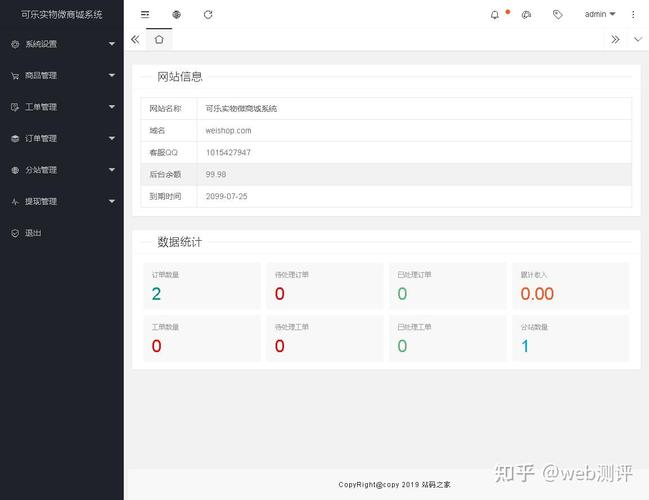
Task: Click the CopyRight 站码之家 footer text
Action: point(394,484)
